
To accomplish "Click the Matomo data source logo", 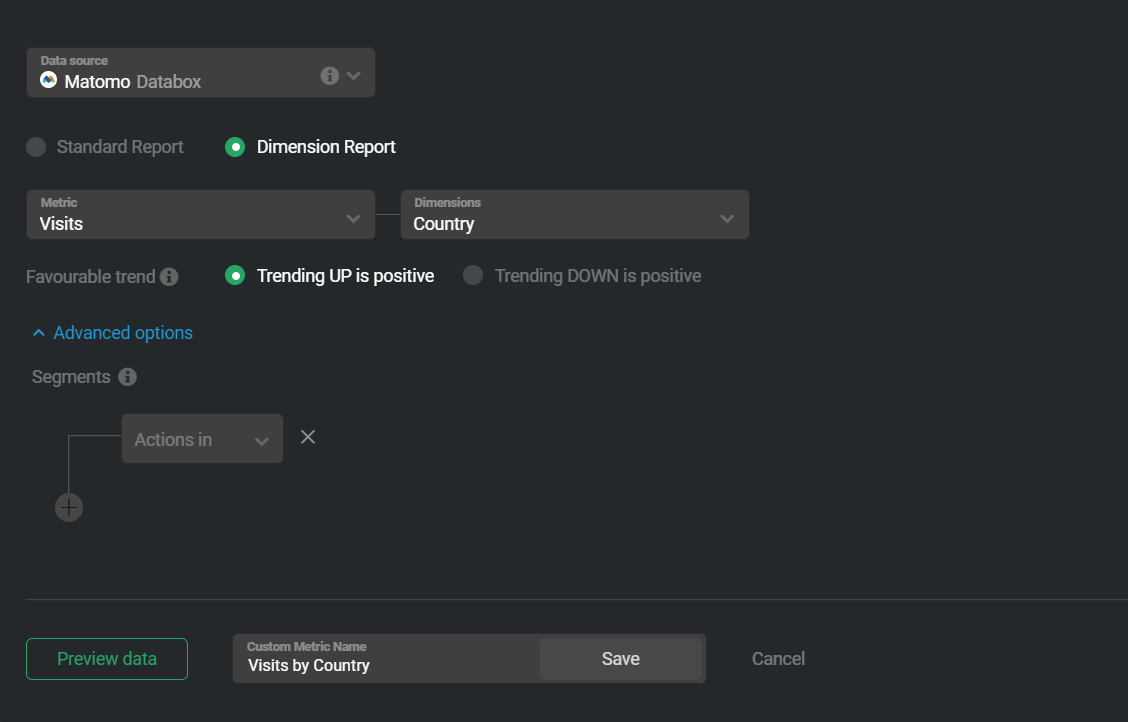I will coord(47,80).
